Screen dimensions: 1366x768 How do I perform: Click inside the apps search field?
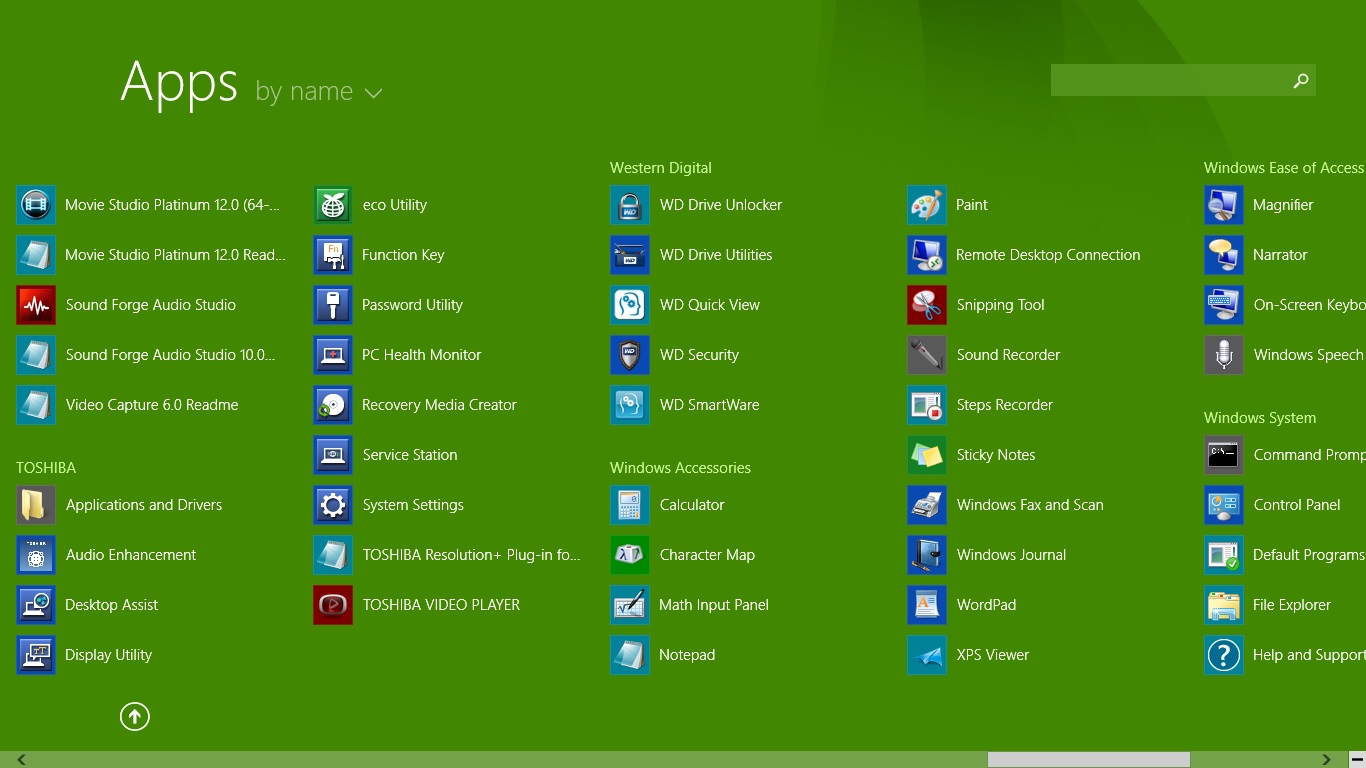pos(1169,80)
